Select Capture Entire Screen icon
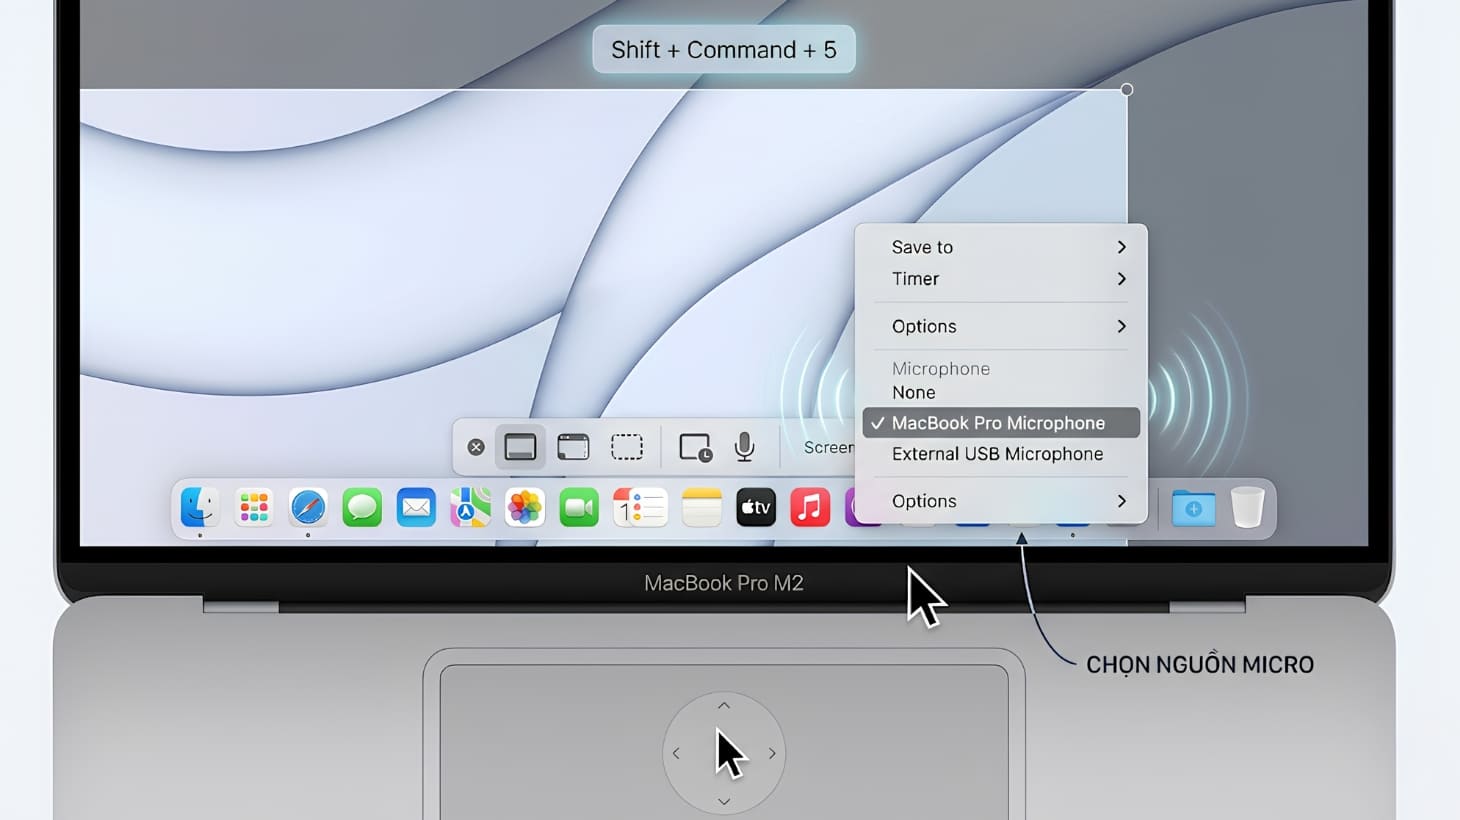Image resolution: width=1460 pixels, height=820 pixels. click(x=520, y=447)
